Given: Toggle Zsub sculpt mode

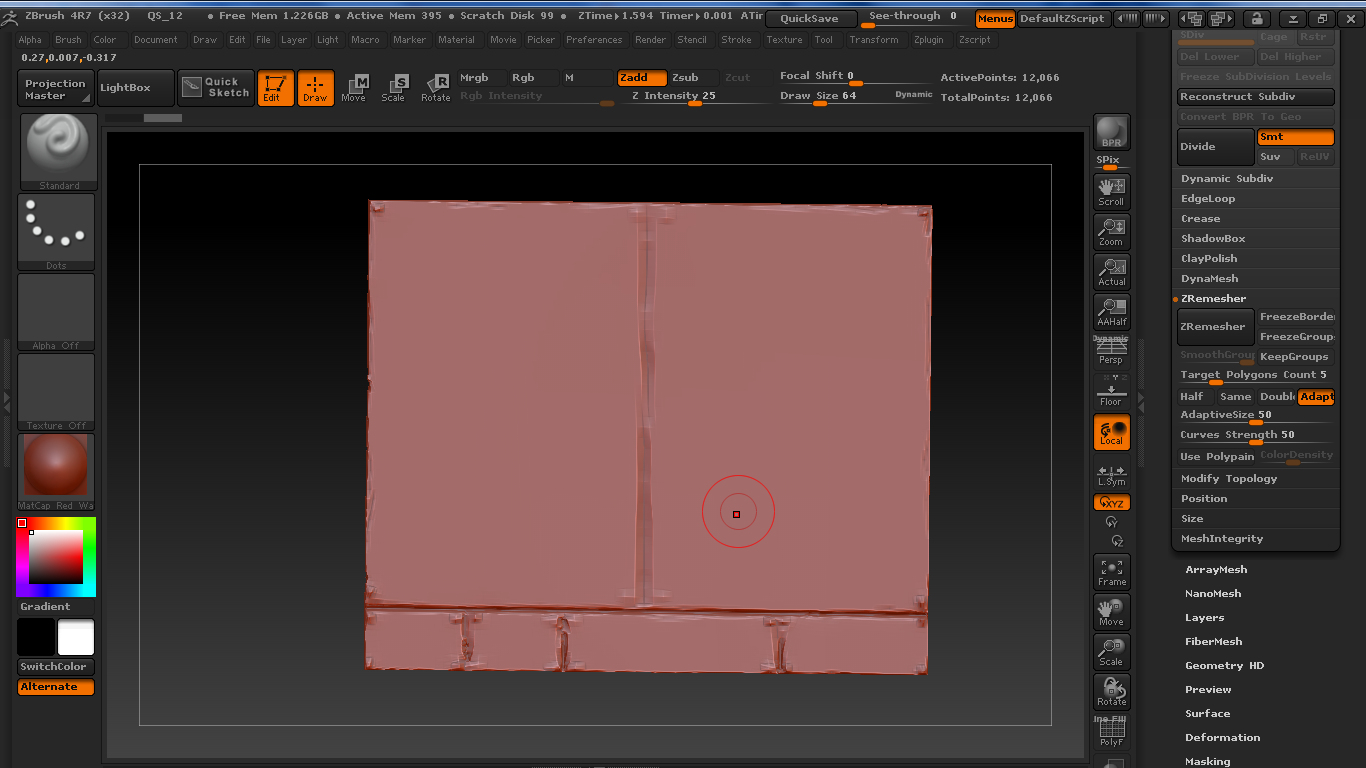Looking at the screenshot, I should coord(693,78).
